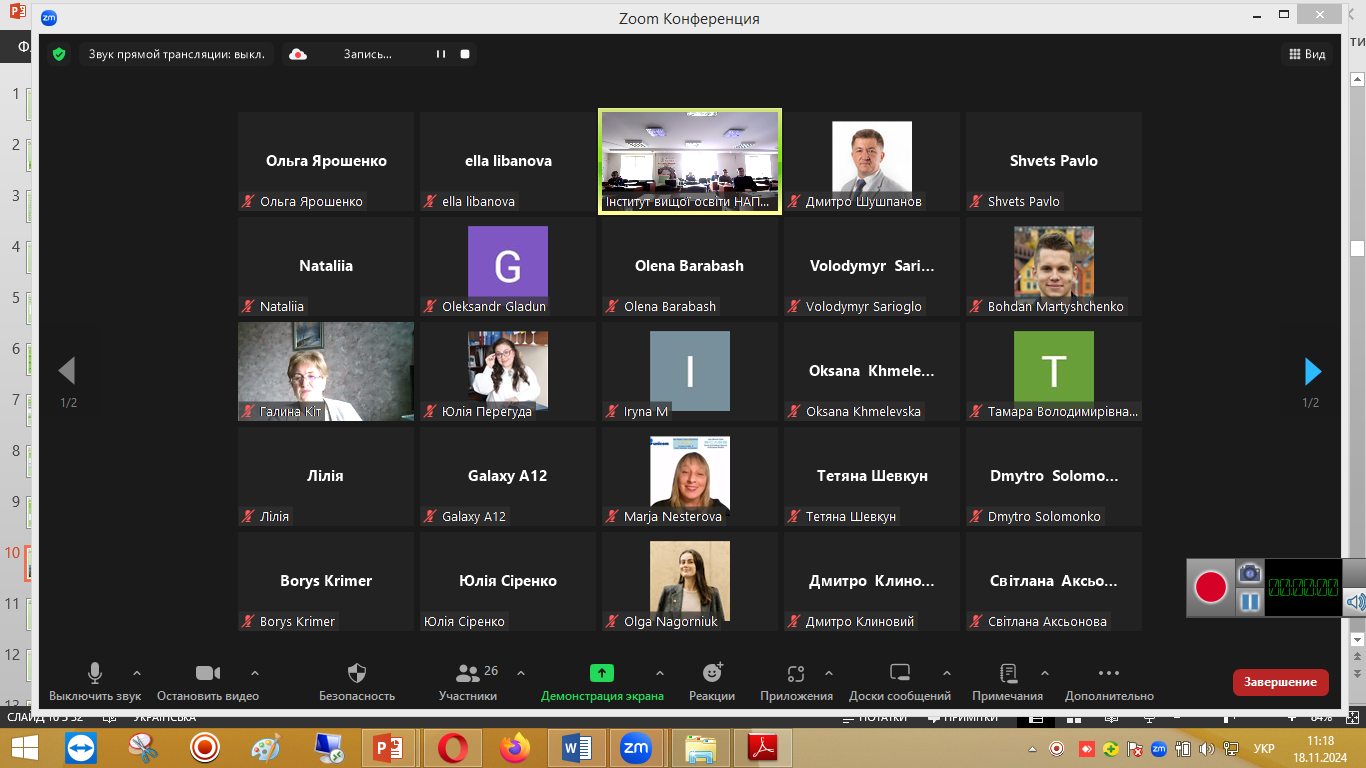Select Галина Кіт video thumbnail
This screenshot has height=768, width=1366.
[326, 371]
